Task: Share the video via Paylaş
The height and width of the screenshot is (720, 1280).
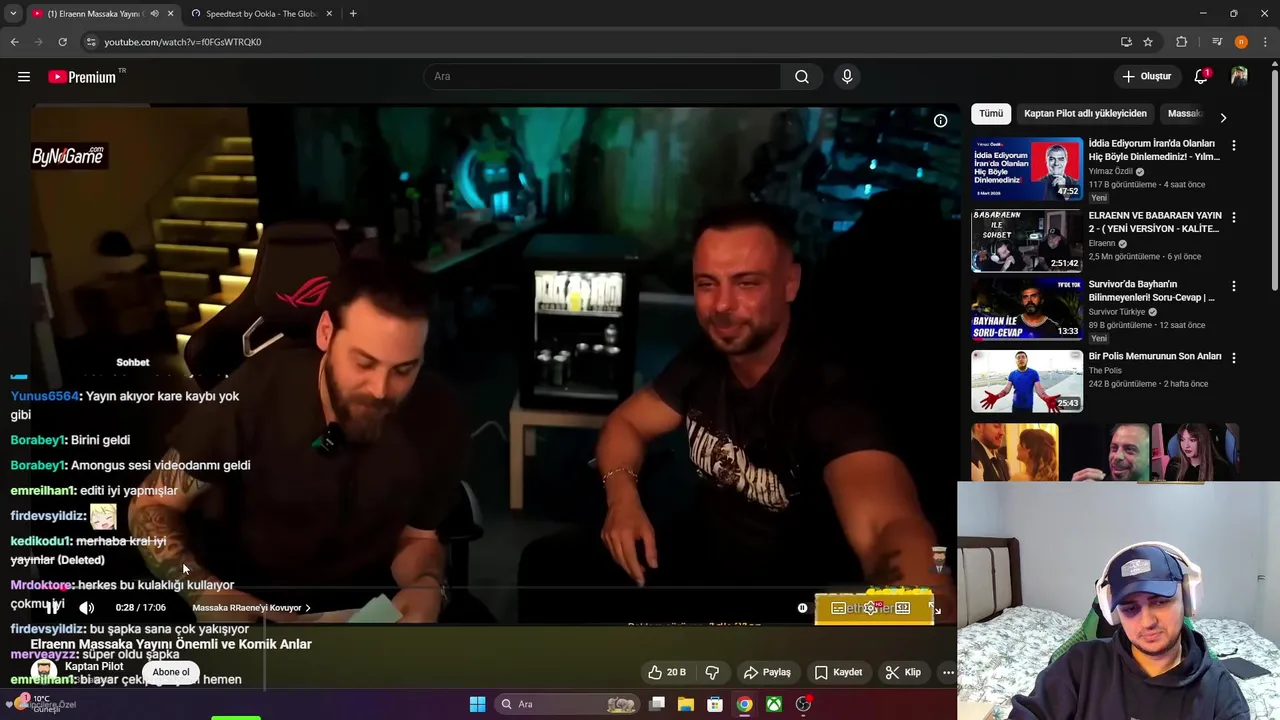Action: point(767,672)
